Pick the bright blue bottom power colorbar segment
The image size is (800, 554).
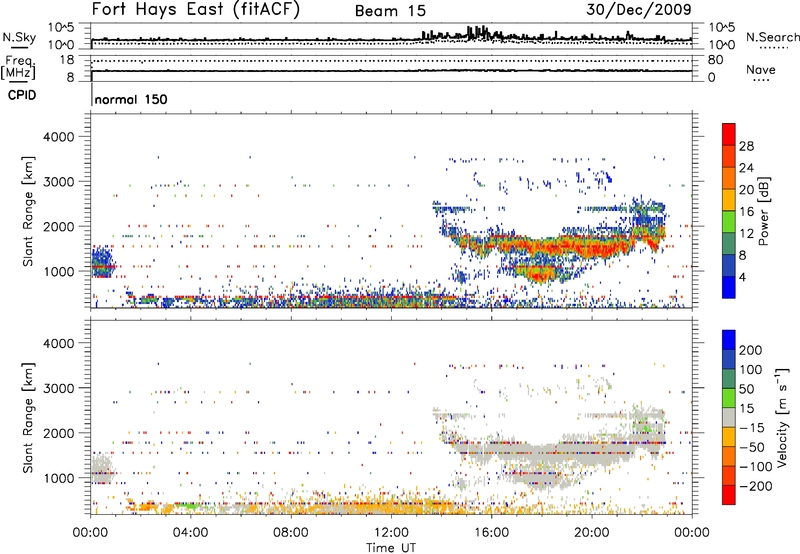pos(729,287)
